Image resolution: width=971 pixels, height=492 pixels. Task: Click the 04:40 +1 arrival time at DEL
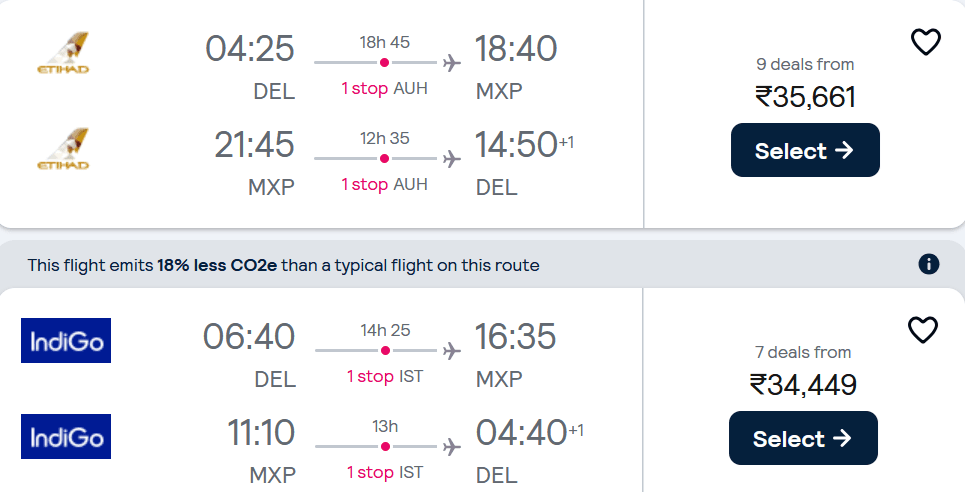pos(529,433)
